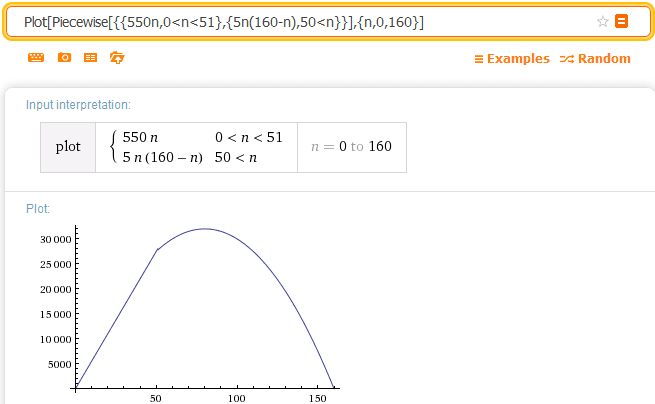Screen dimensions: 655x404
Task: Click the 'Plot:' section heading
Action: point(38,208)
